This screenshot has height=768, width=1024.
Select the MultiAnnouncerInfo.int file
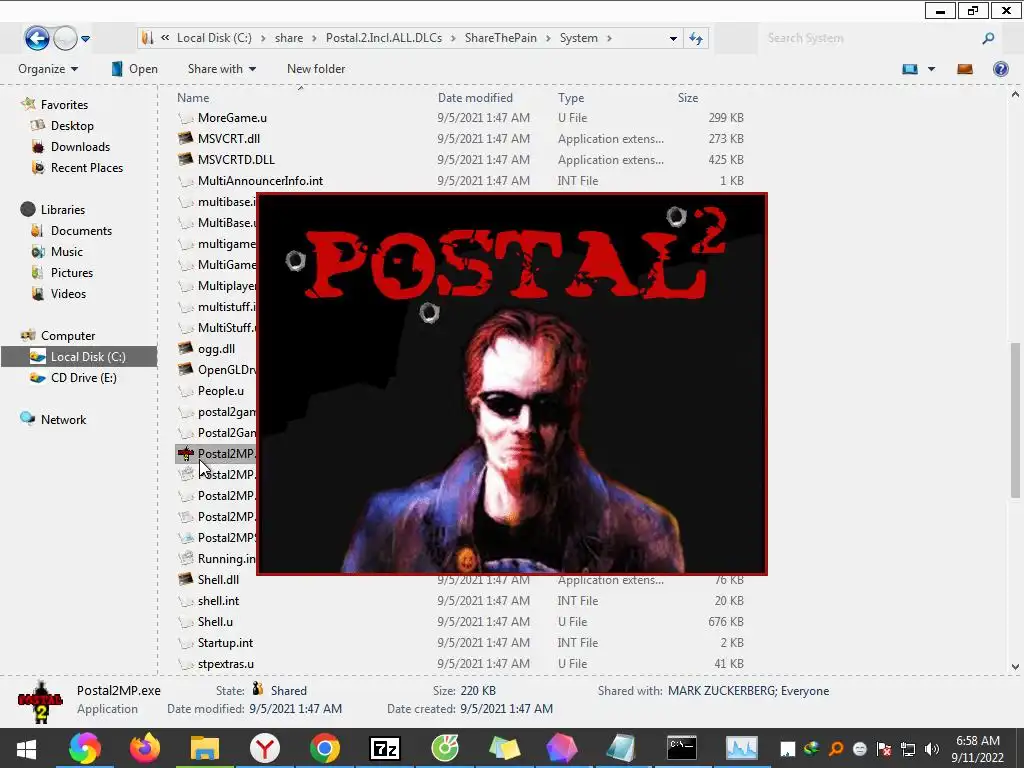click(260, 181)
